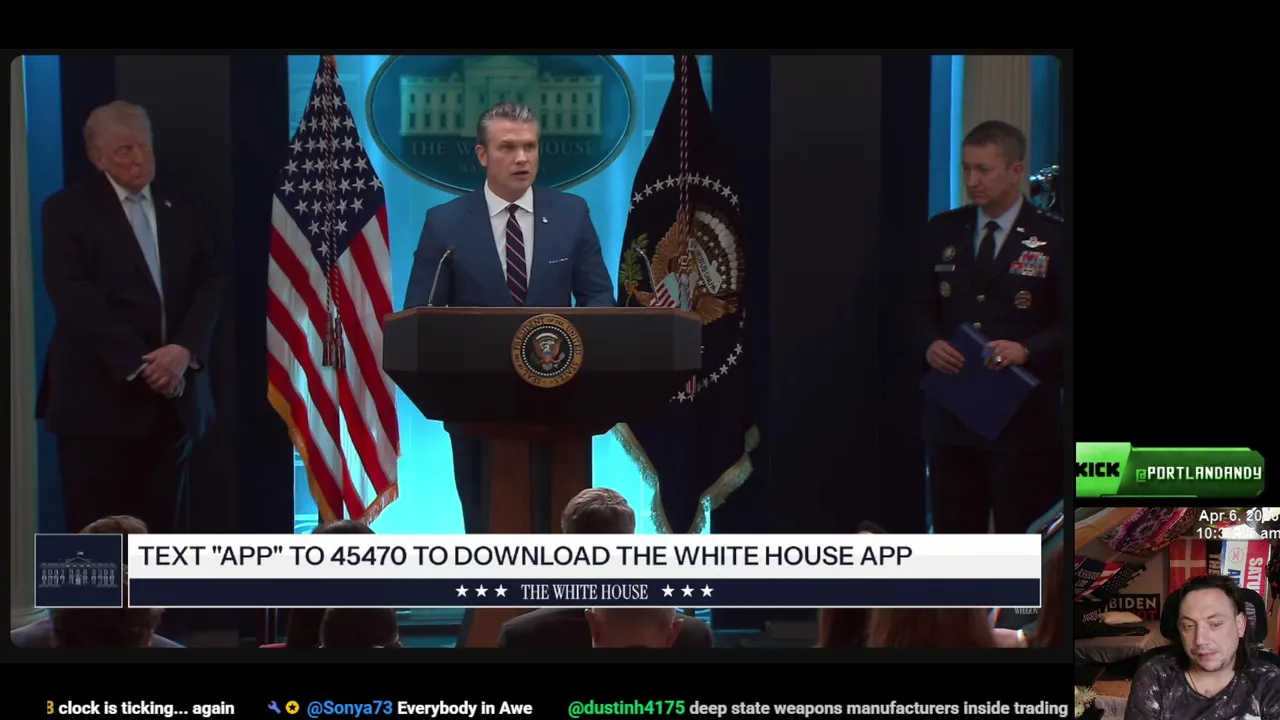Viewport: 1280px width, 720px height.
Task: Open the streamer webcam feed
Action: (1177, 613)
